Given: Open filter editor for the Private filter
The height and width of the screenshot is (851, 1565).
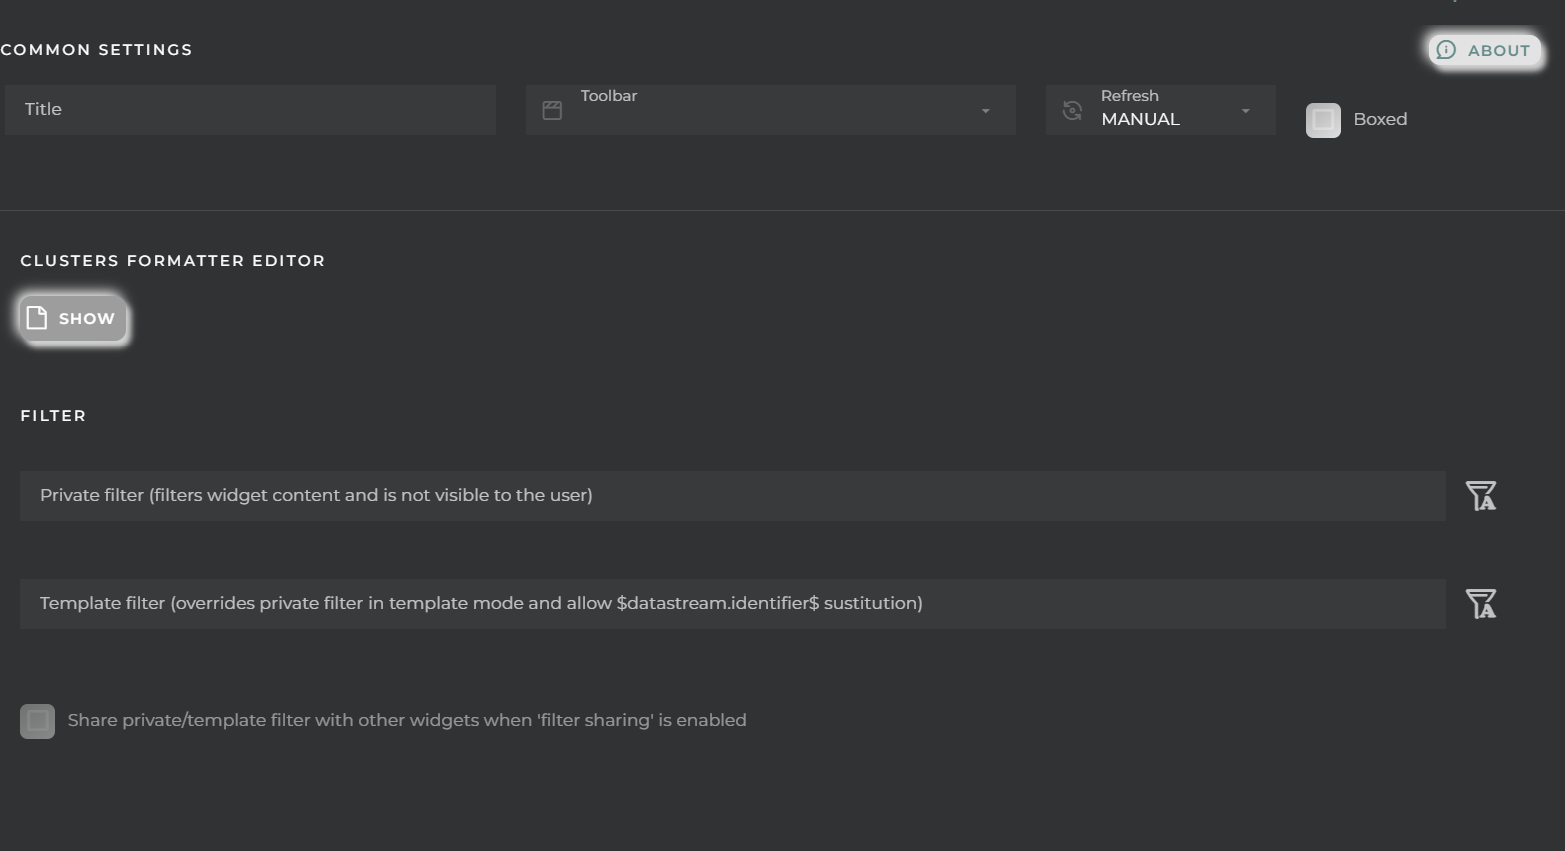Looking at the screenshot, I should (x=1481, y=496).
